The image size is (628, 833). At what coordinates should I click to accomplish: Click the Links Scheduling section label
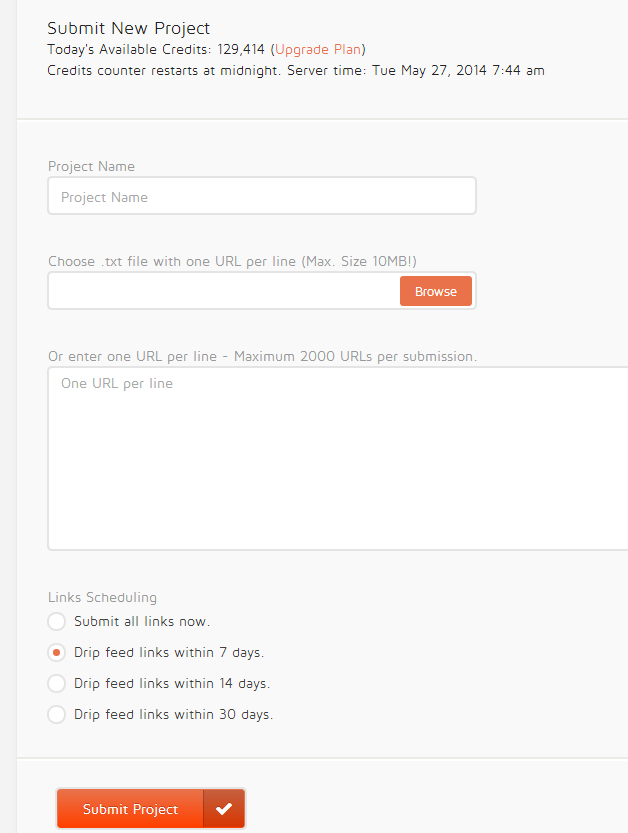pos(102,598)
